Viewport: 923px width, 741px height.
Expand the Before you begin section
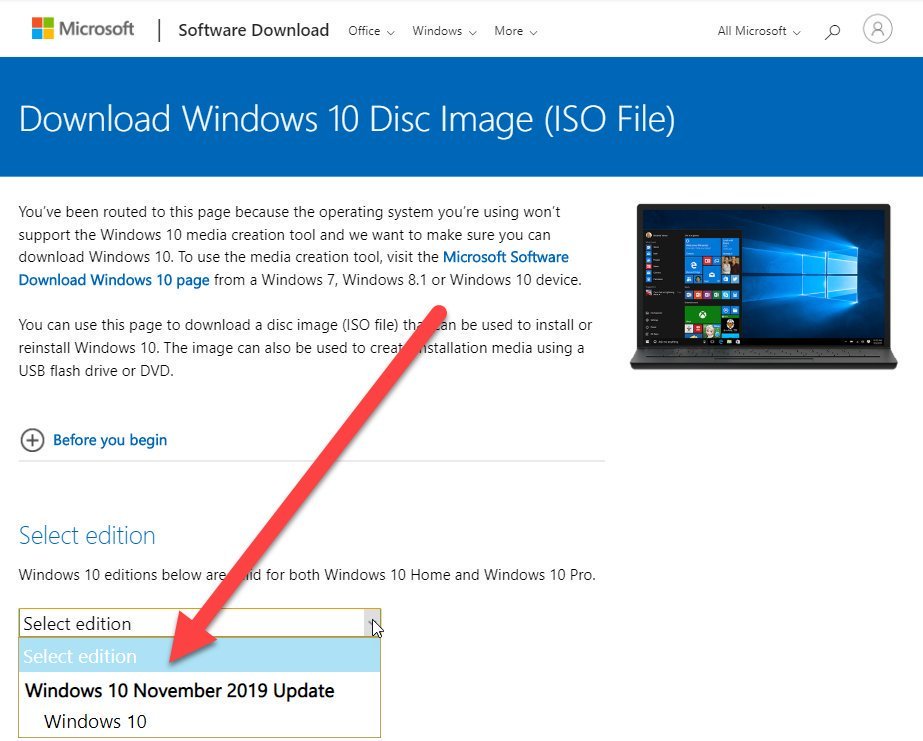(x=110, y=440)
